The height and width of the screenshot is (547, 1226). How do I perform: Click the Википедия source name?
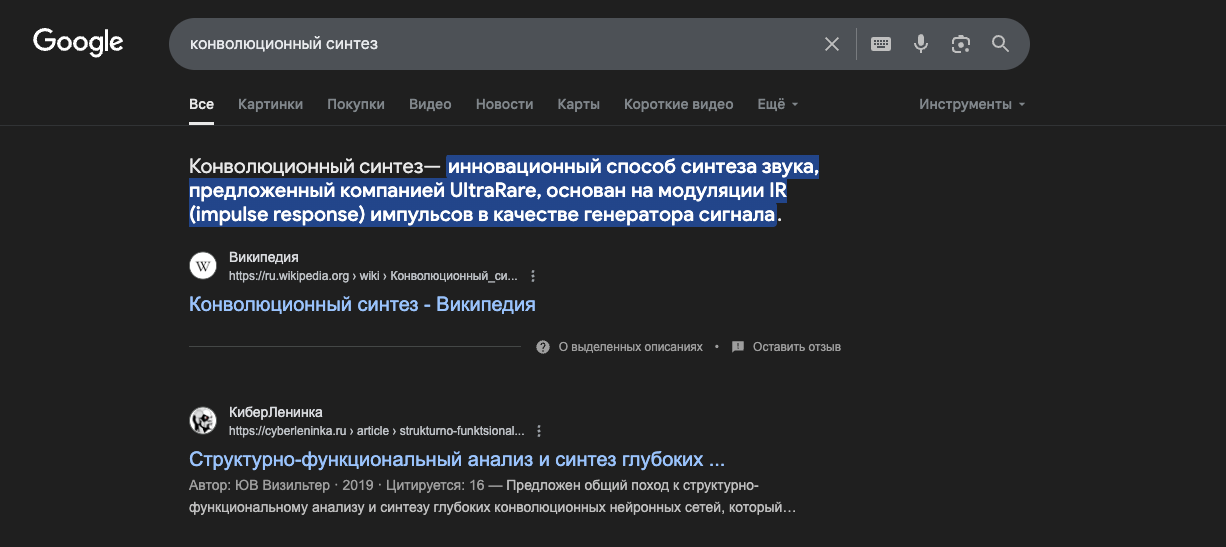pyautogui.click(x=264, y=257)
